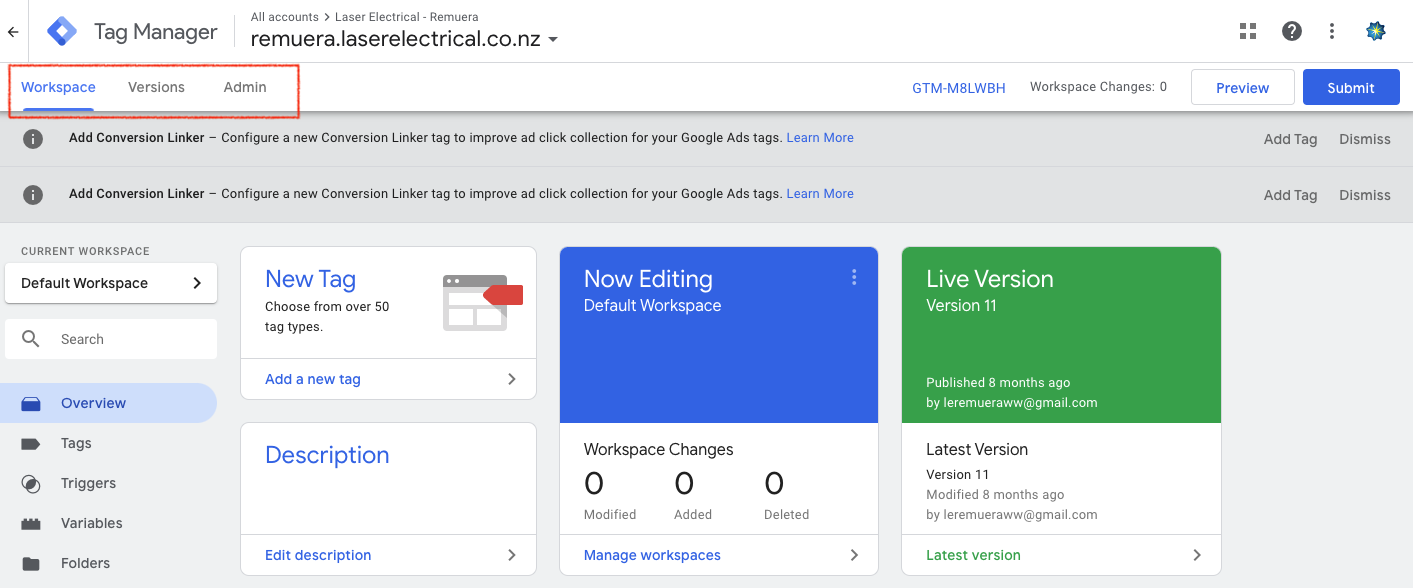1413x588 pixels.
Task: Click the CURRENT WORKSPACE label
Action: pos(85,252)
